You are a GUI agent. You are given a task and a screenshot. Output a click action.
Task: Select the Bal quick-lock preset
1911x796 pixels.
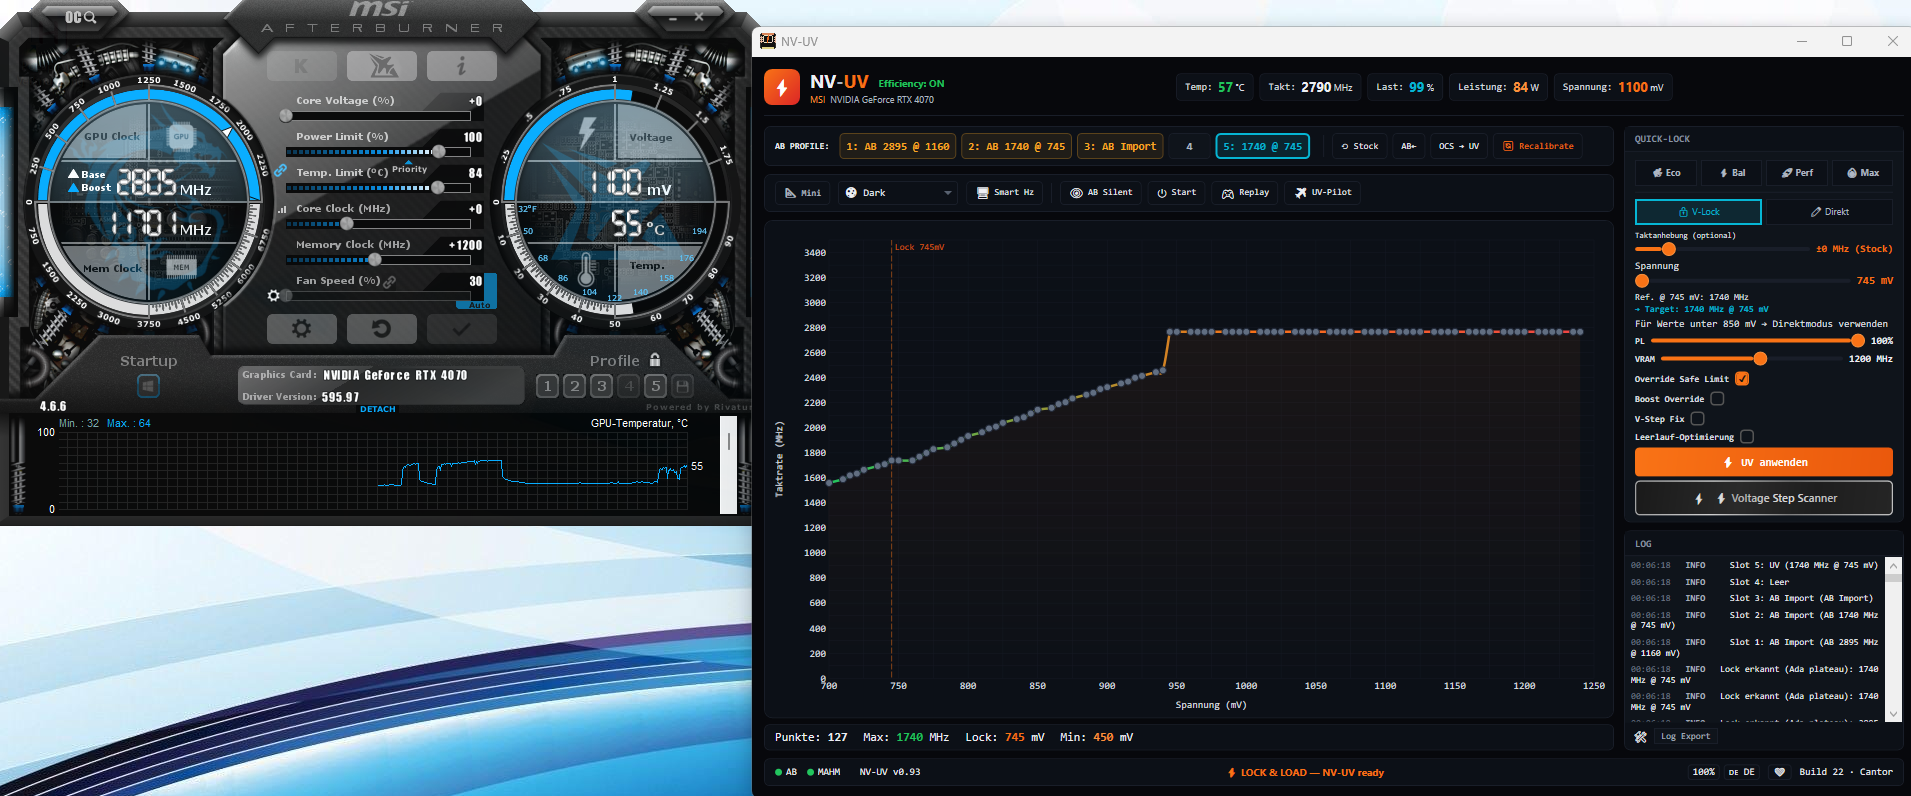(1733, 173)
